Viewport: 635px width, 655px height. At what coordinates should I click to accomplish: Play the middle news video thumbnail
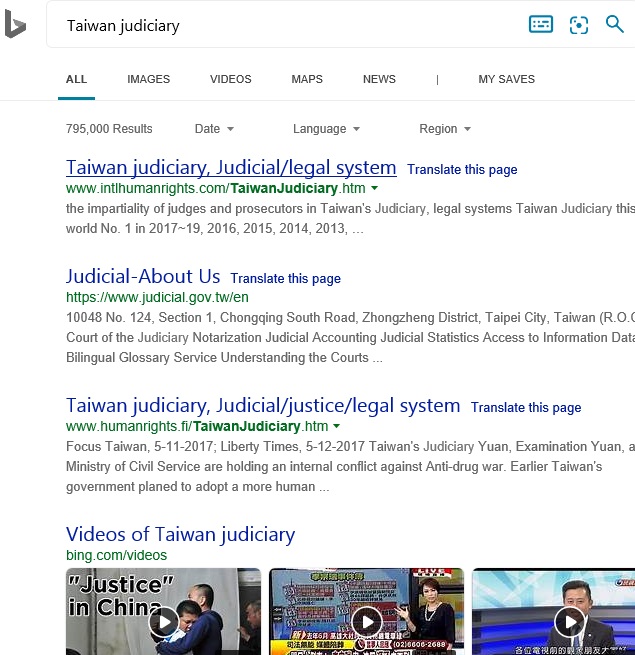pyautogui.click(x=367, y=622)
